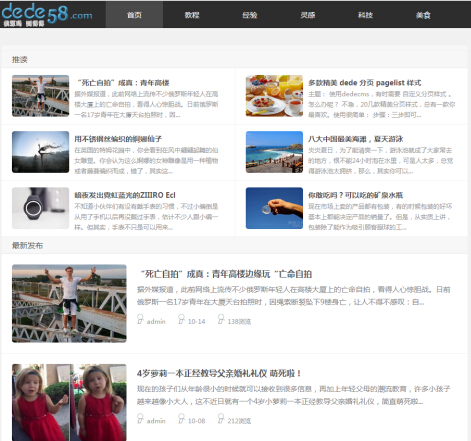The image size is (471, 441).
Task: Click views icon beside 138浏览
Action: point(221,319)
